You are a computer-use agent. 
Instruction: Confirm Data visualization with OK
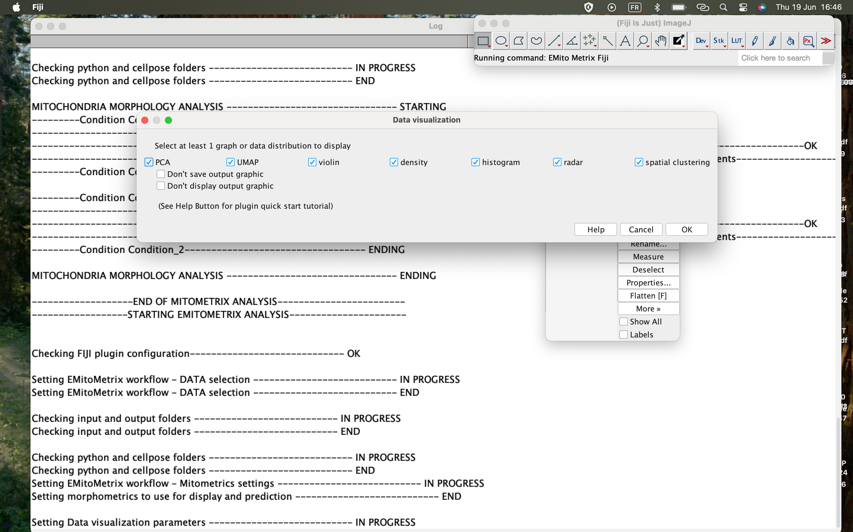pyautogui.click(x=687, y=230)
